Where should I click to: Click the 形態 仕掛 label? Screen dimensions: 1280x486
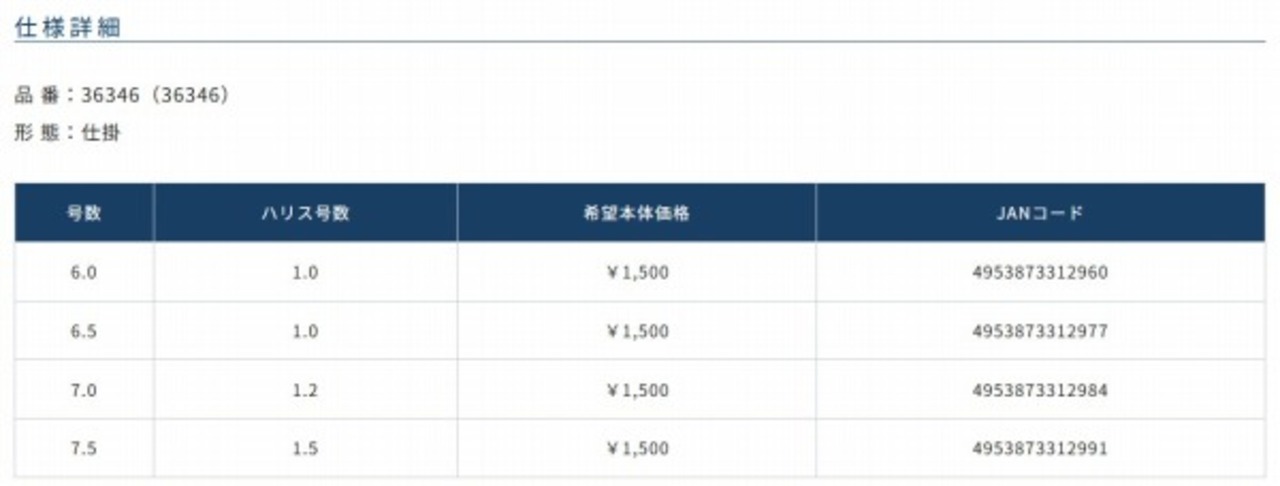tap(67, 132)
